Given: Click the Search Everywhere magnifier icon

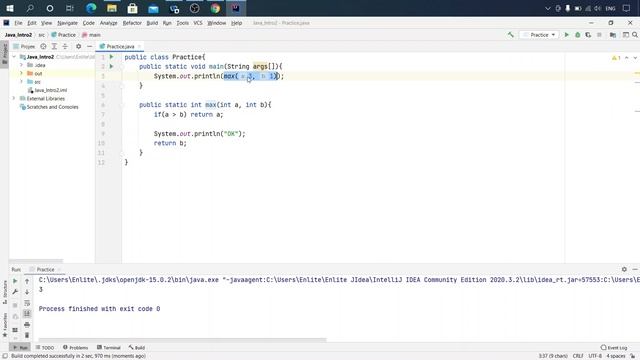Looking at the screenshot, I should pyautogui.click(x=635, y=35).
